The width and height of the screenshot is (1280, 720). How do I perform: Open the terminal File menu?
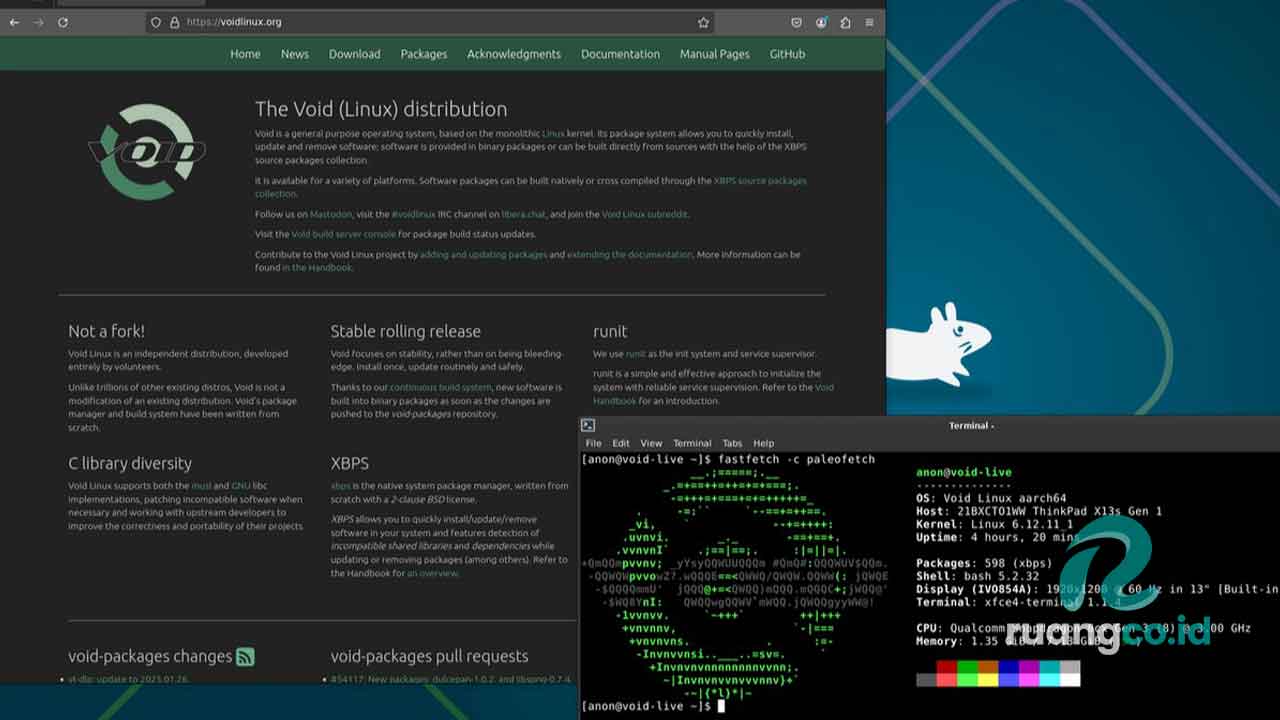pyautogui.click(x=593, y=443)
